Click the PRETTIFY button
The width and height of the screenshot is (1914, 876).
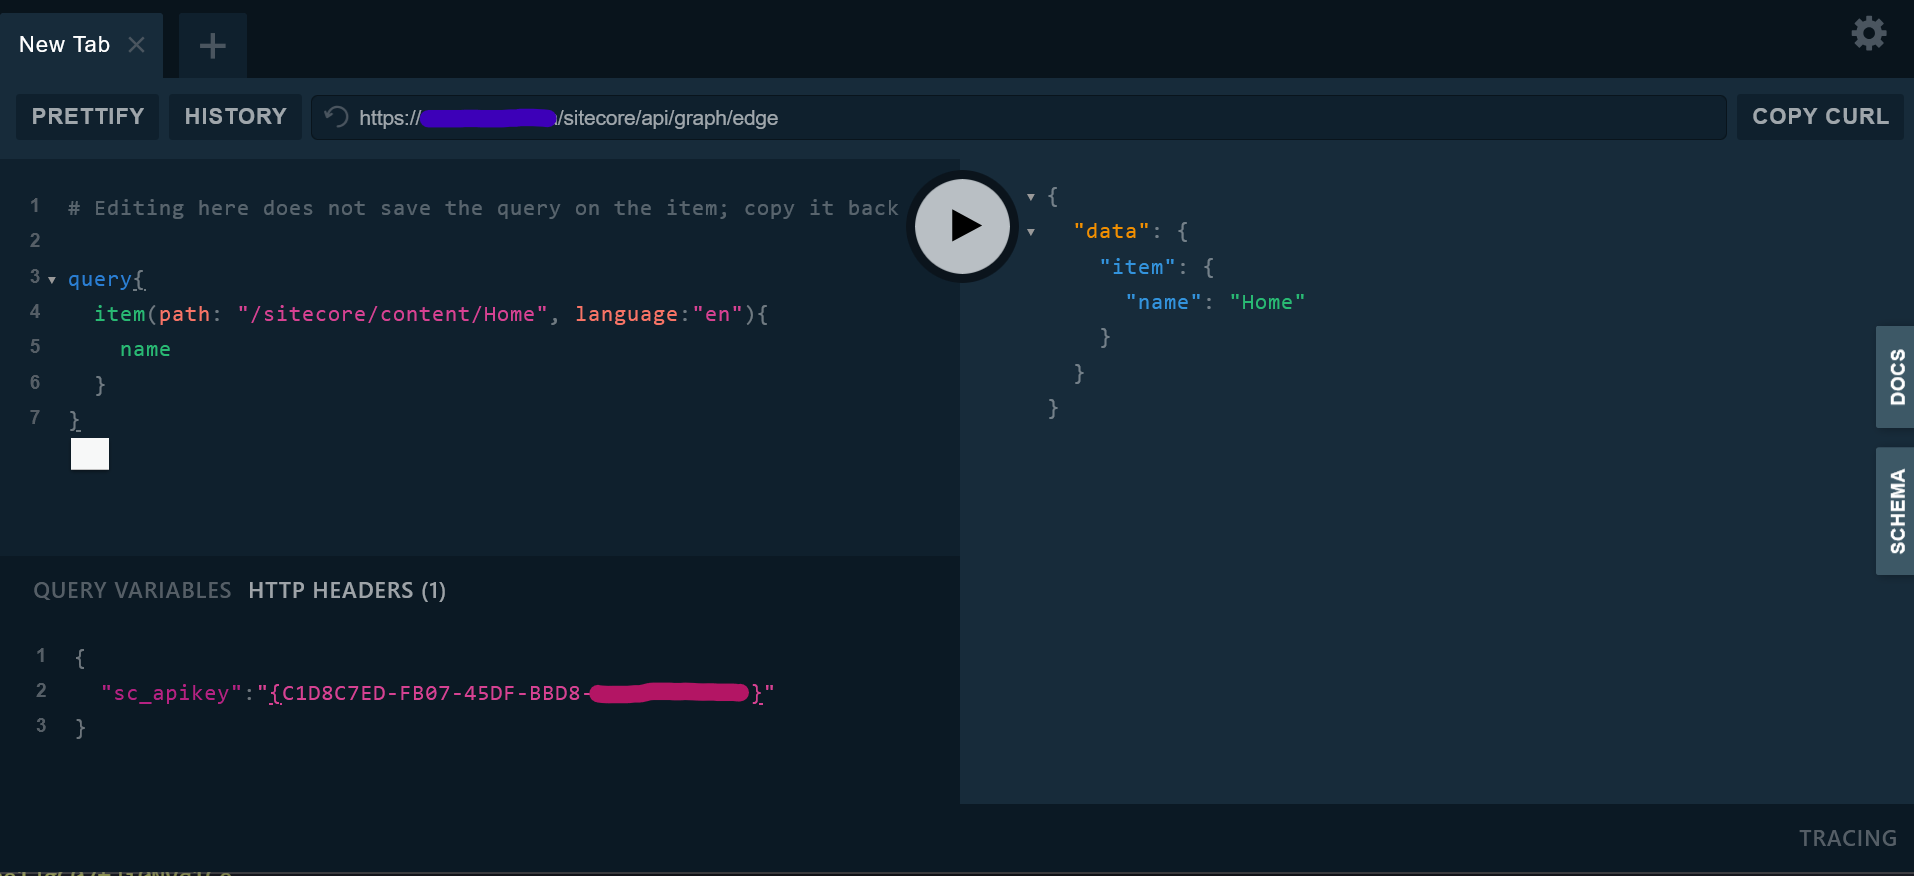[x=88, y=117]
